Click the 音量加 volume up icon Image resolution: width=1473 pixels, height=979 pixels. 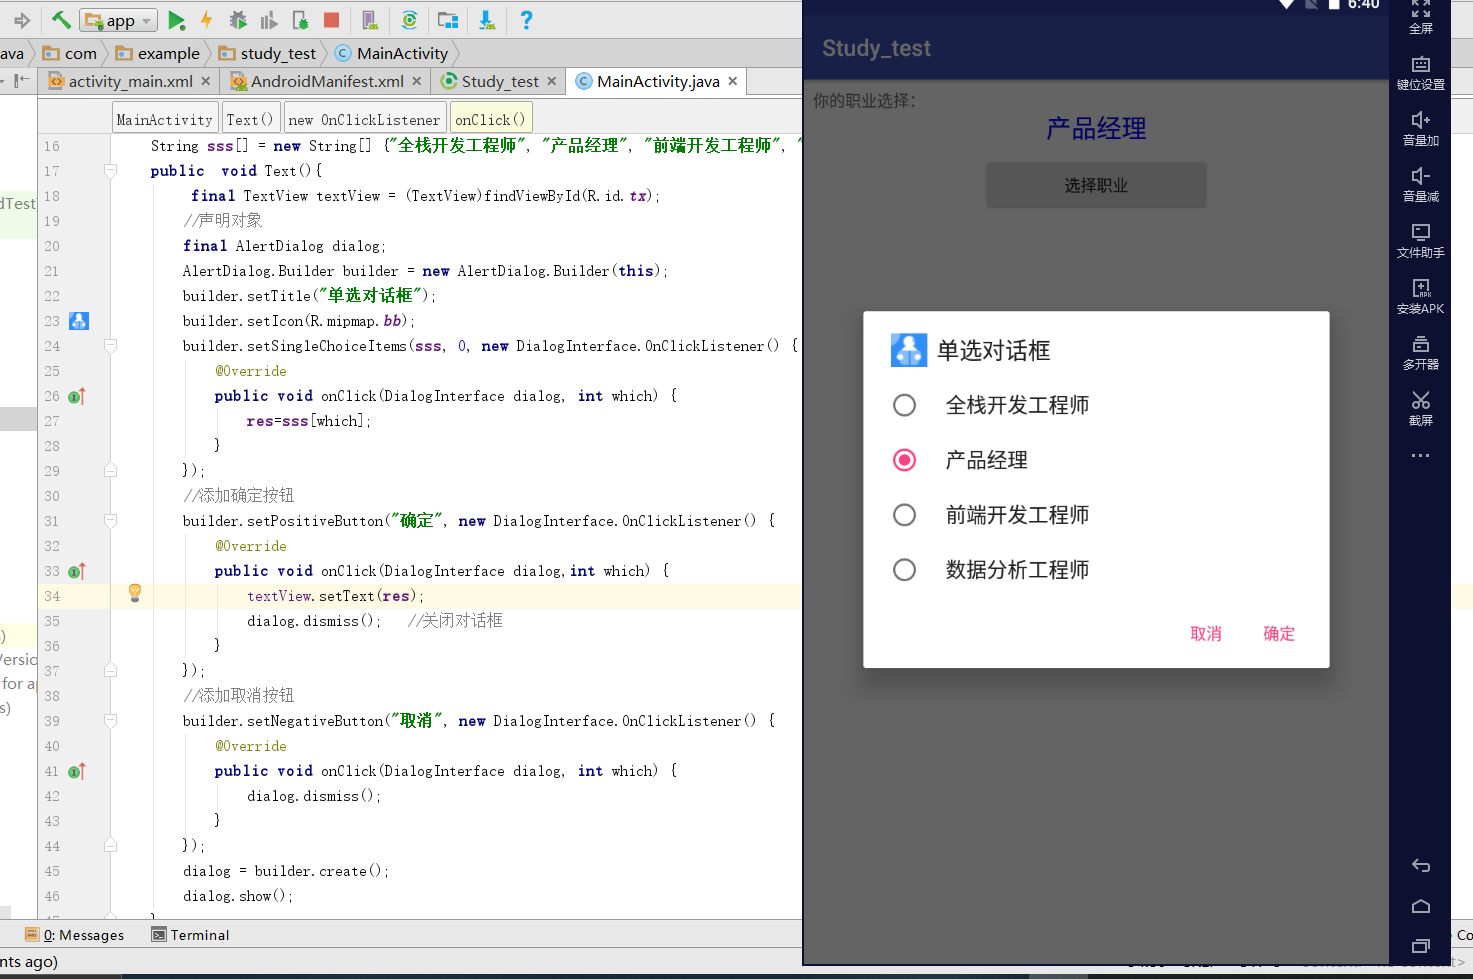tap(1421, 129)
